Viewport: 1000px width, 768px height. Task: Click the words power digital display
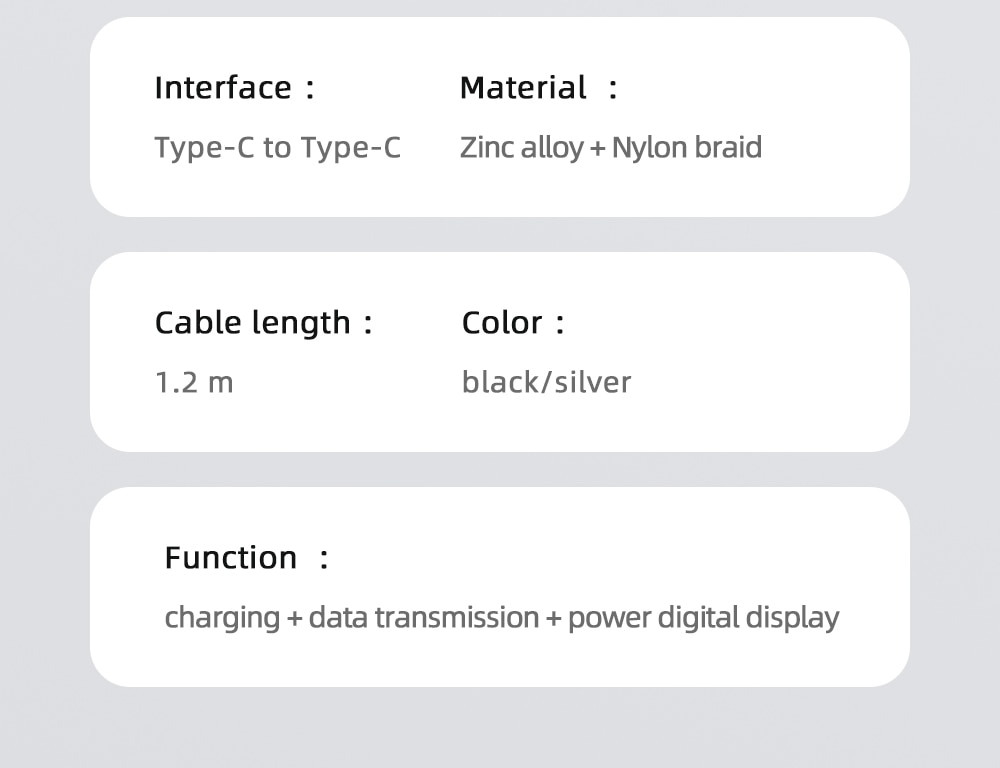point(703,618)
